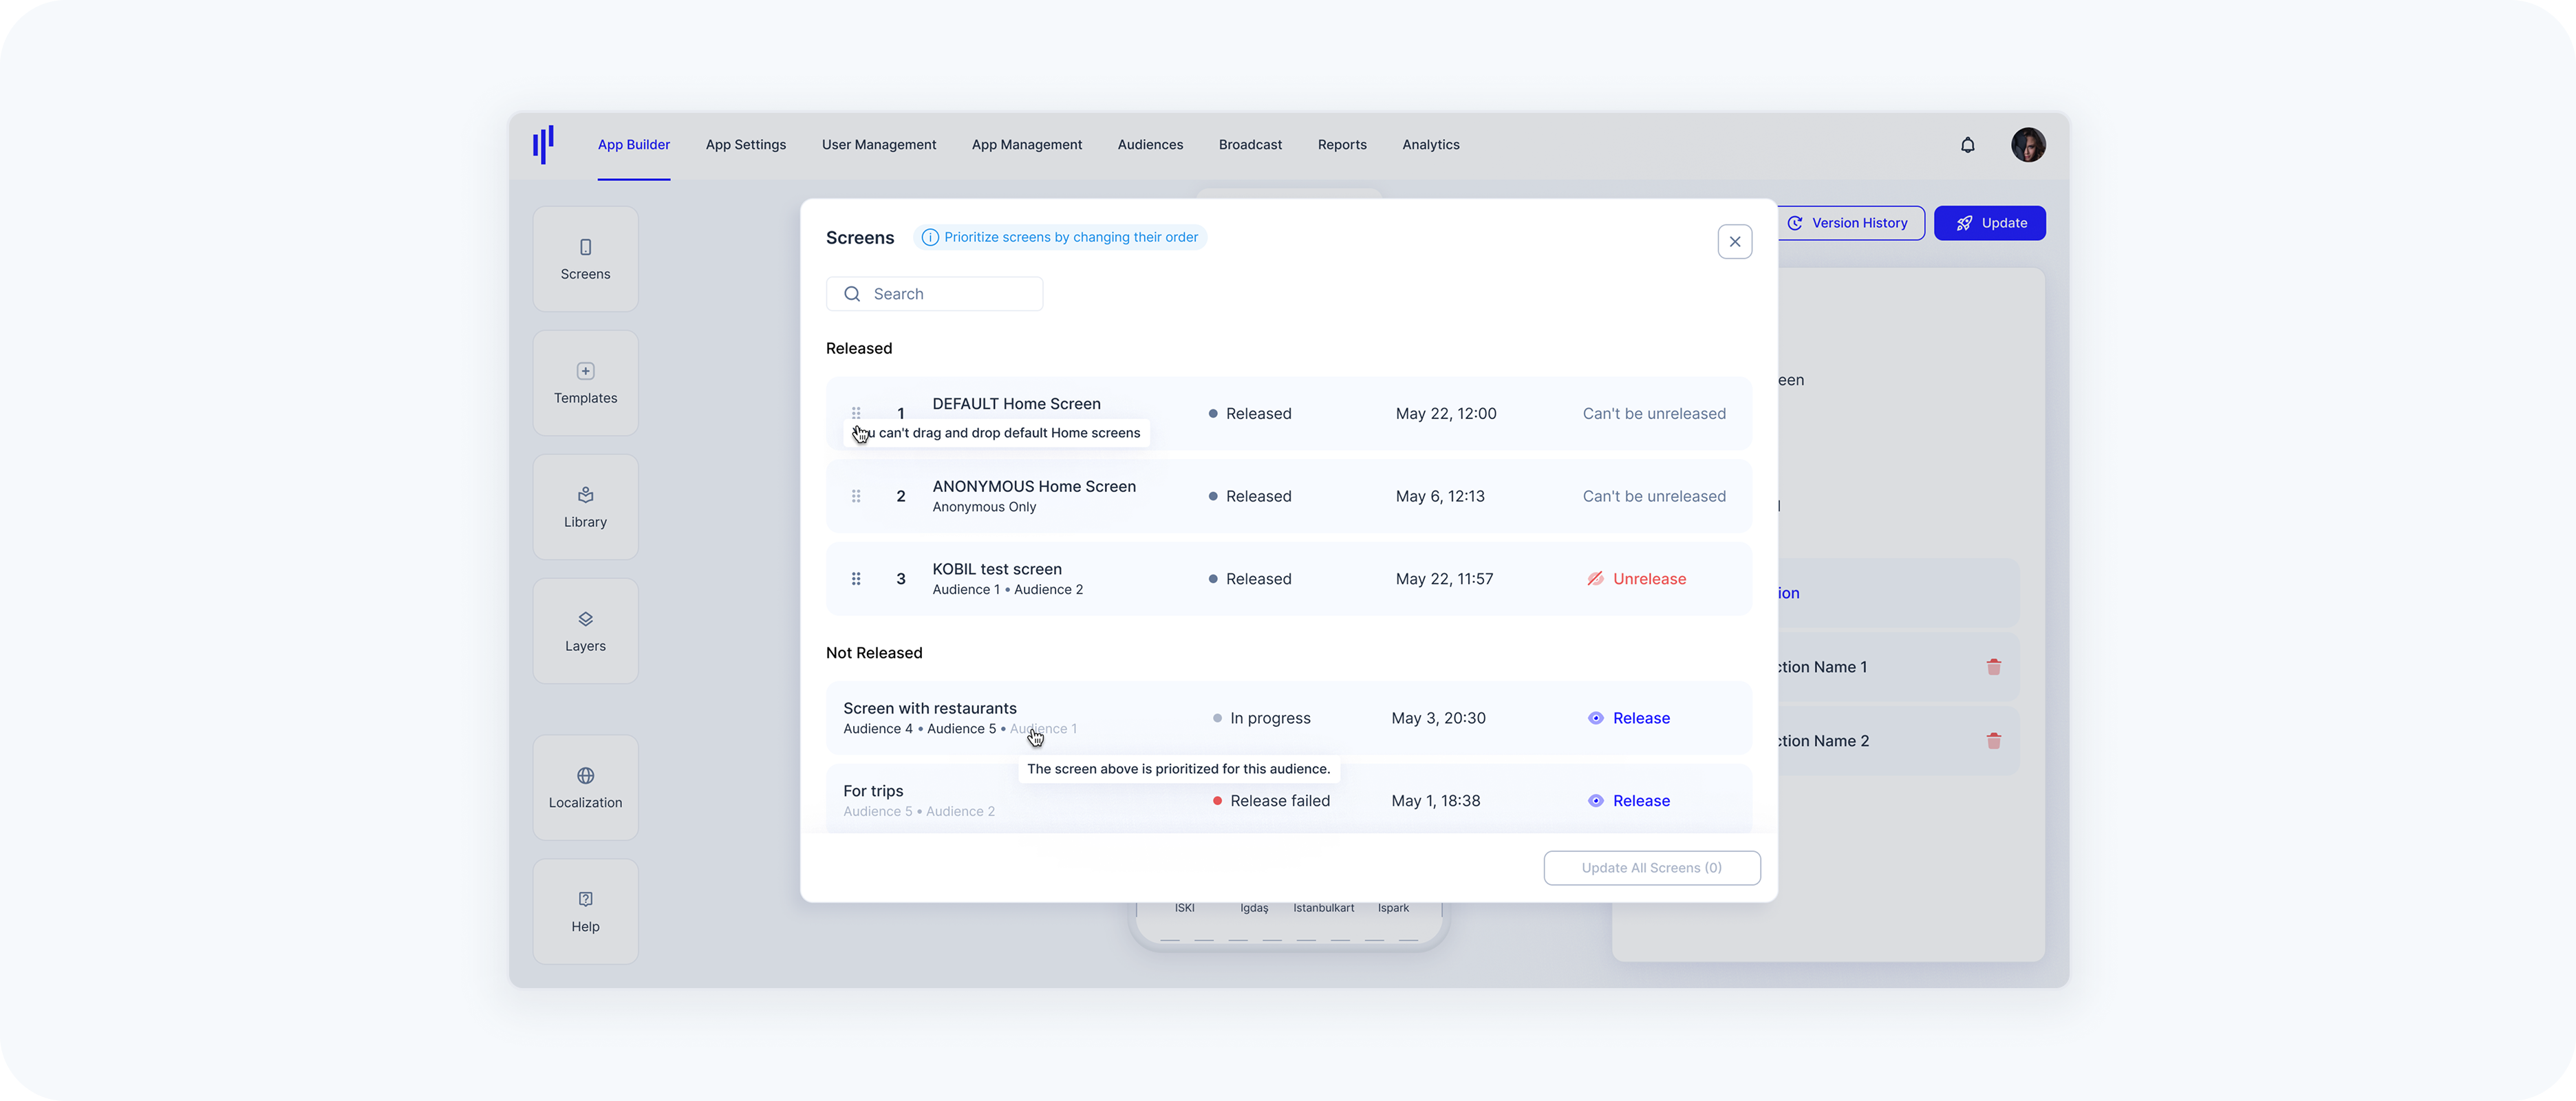Delete Section Name 2 with trash icon
2576x1101 pixels.
click(1993, 741)
